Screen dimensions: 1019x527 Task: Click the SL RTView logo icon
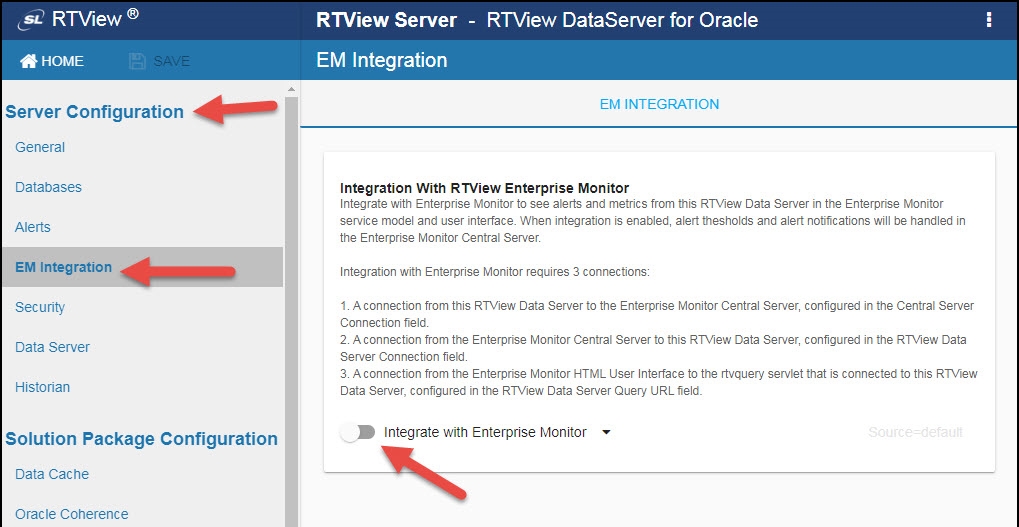tap(32, 19)
